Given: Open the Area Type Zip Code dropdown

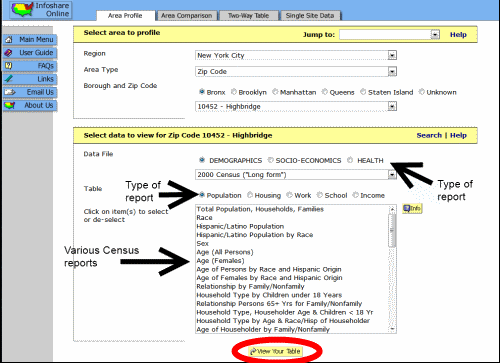Looking at the screenshot, I should 296,71.
